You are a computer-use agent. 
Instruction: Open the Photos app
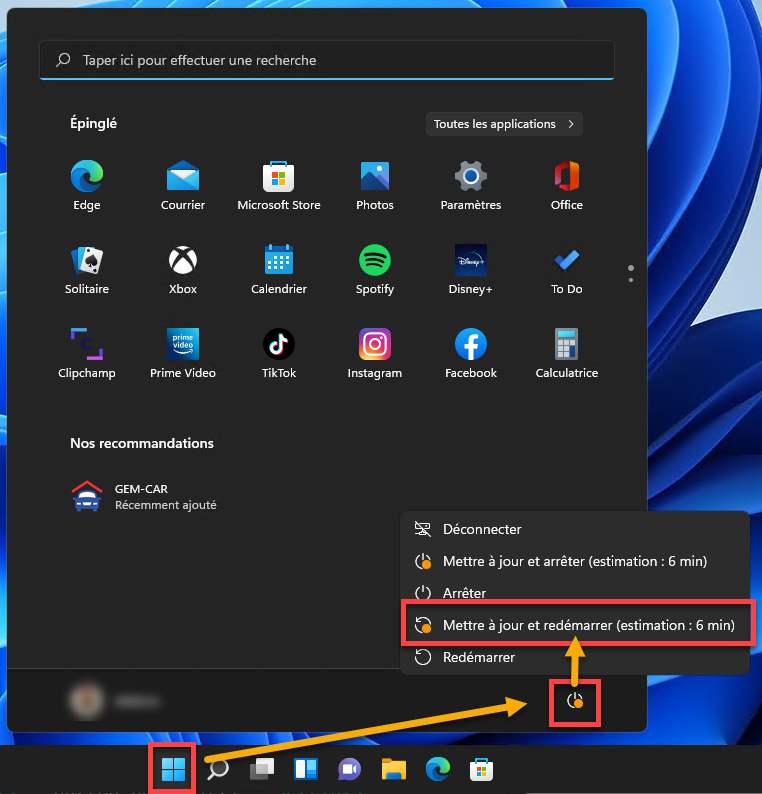click(375, 185)
